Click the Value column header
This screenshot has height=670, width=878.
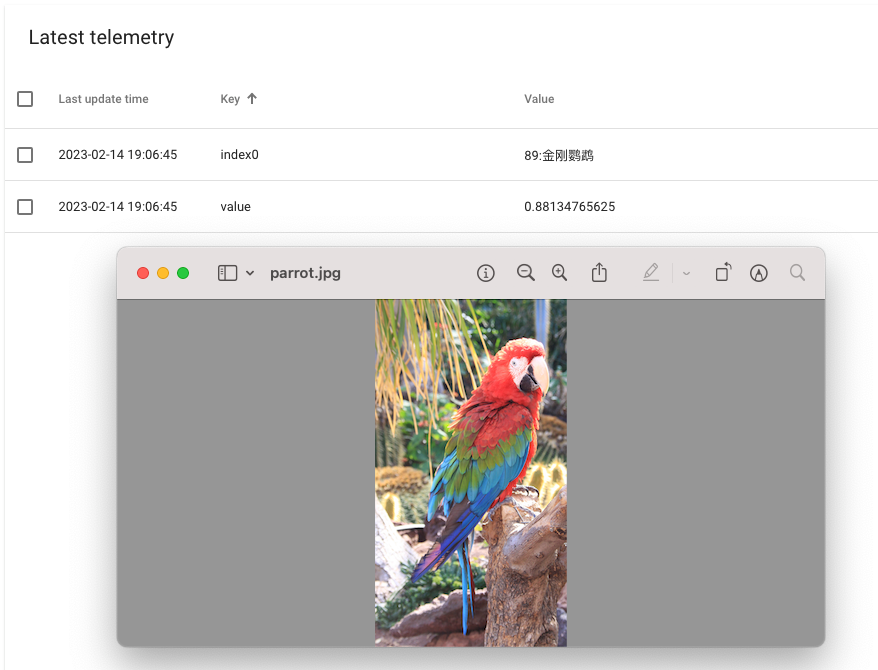539,99
